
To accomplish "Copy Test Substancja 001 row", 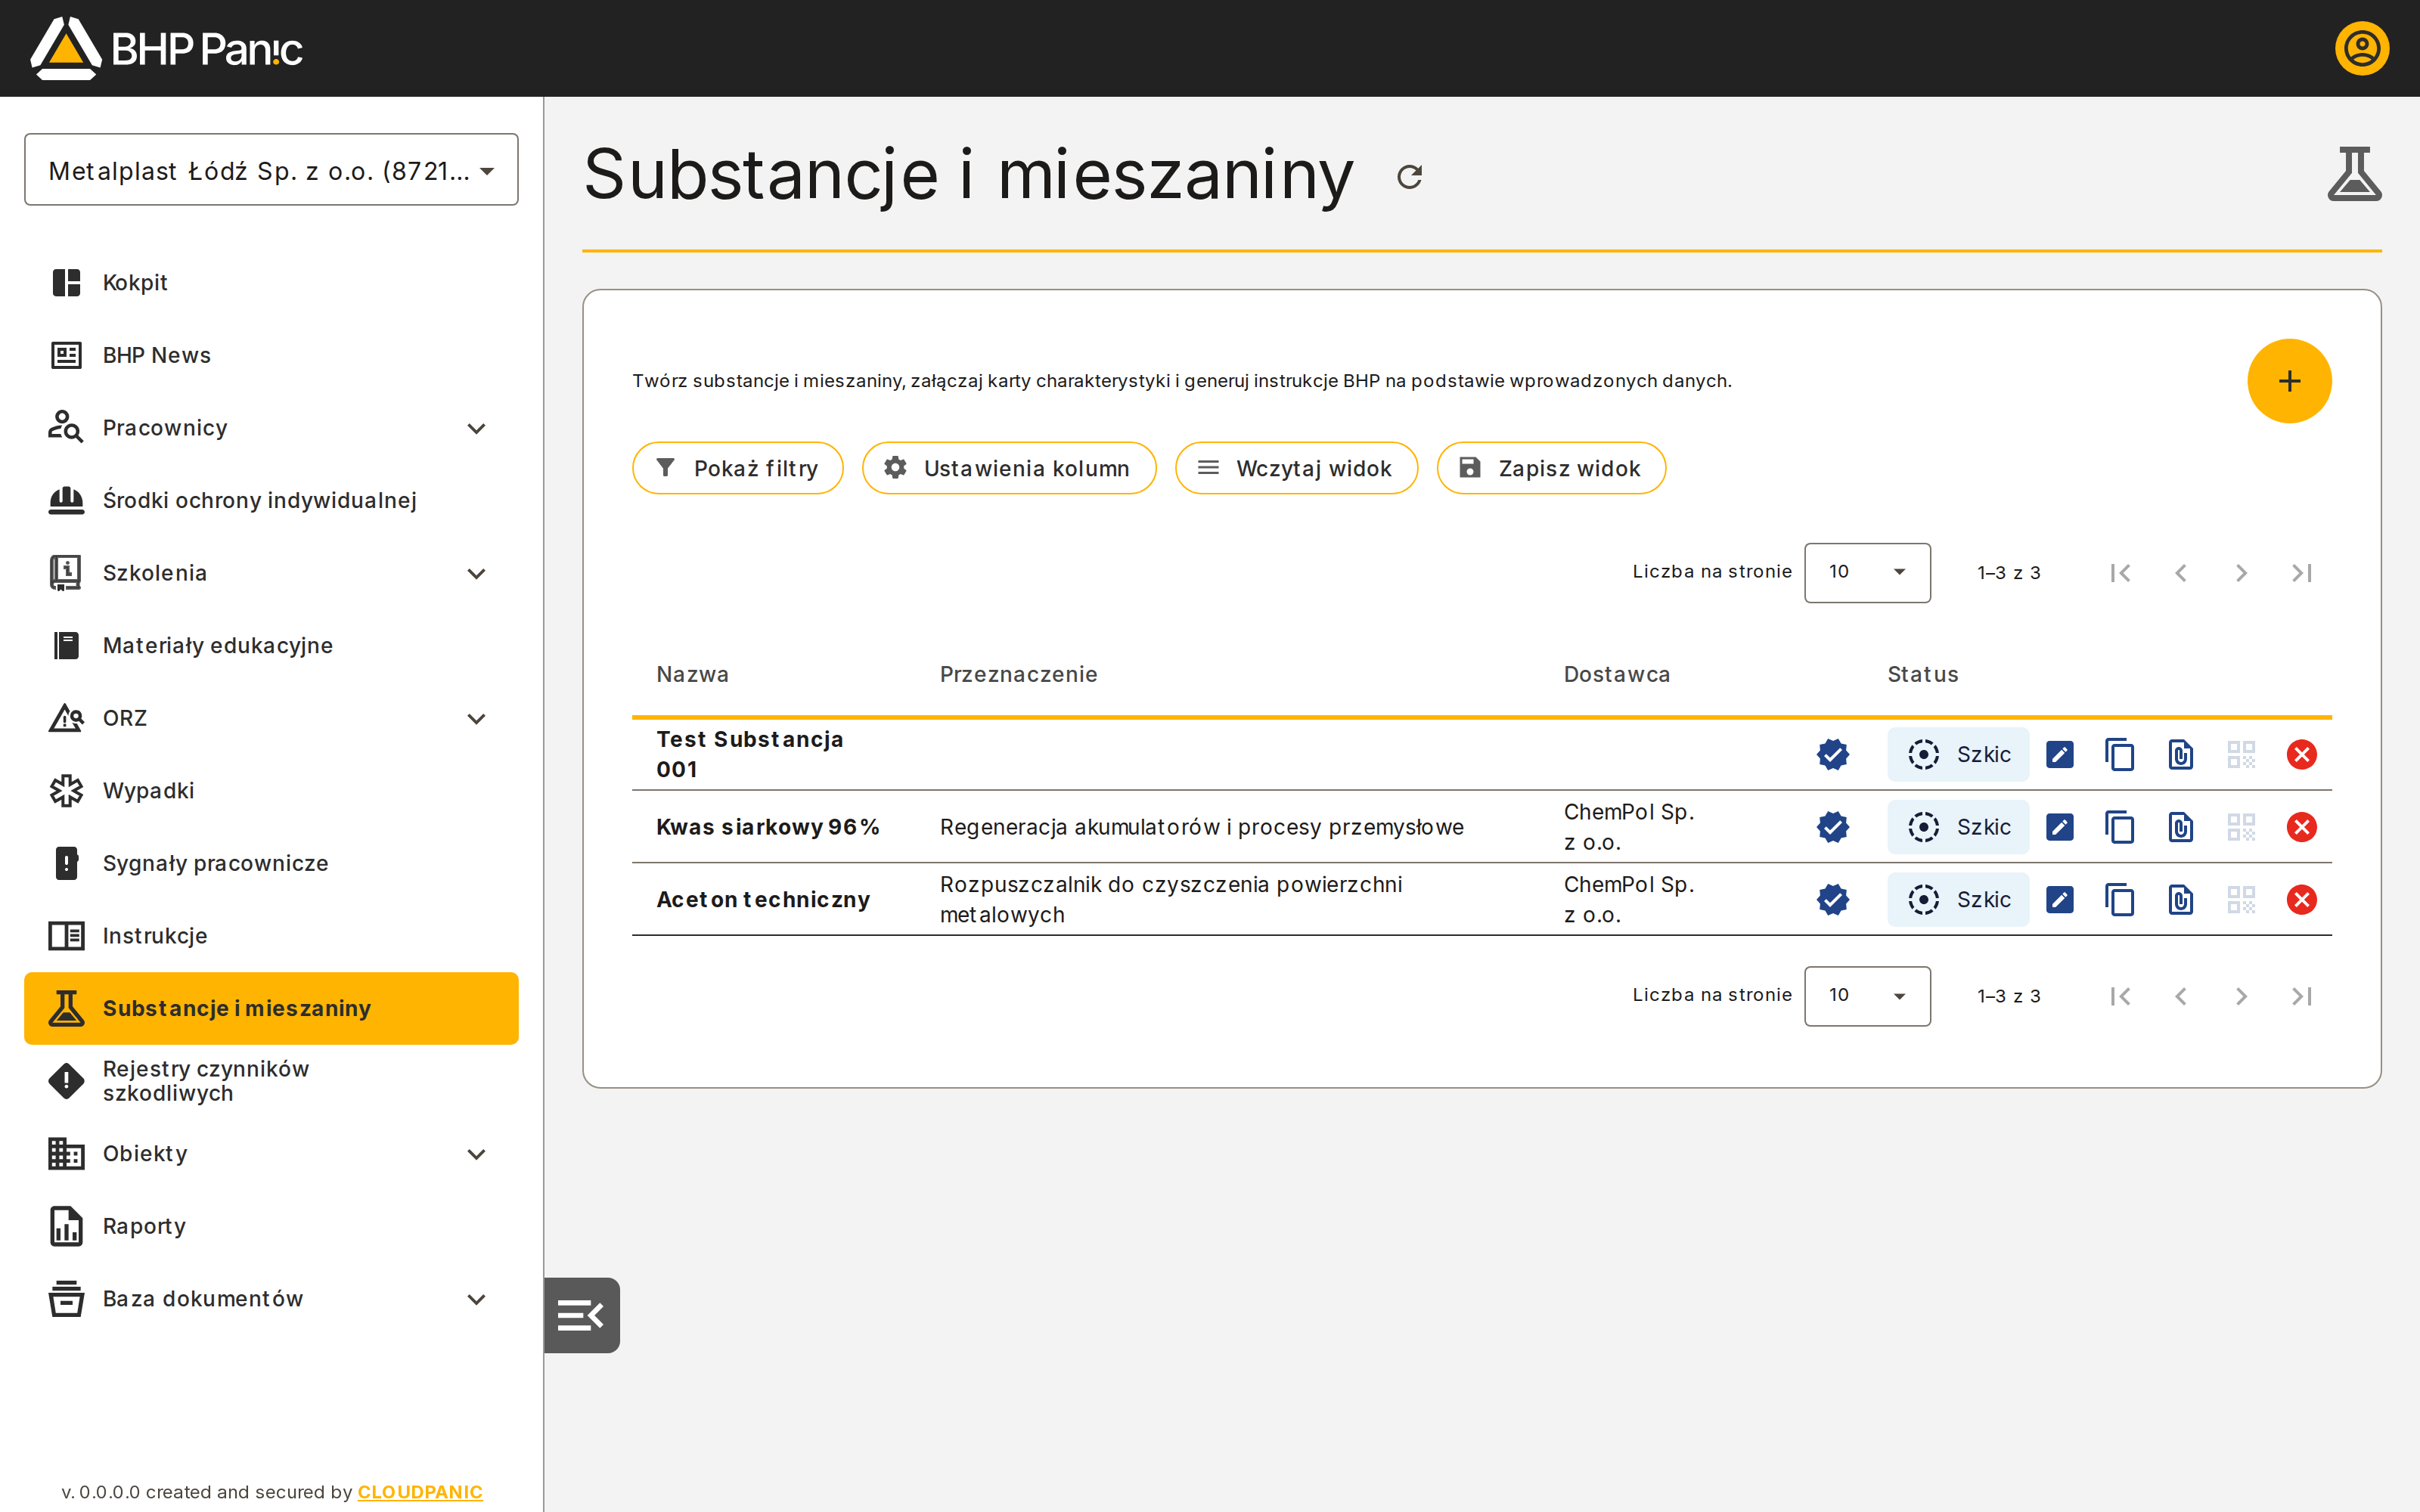I will [x=2119, y=754].
